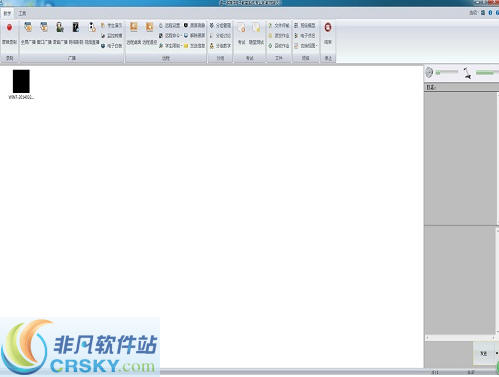
Task: Open the dropdown arrow beside the 发送 button
Action: 496,354
